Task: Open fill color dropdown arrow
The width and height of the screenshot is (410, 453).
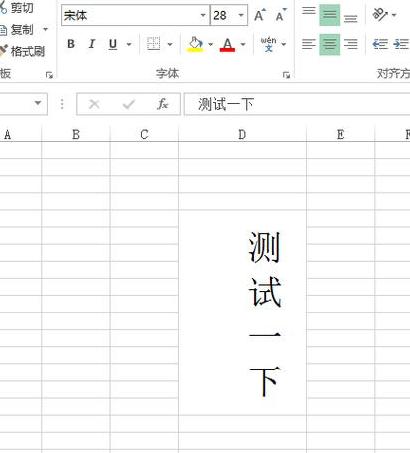Action: (x=210, y=44)
